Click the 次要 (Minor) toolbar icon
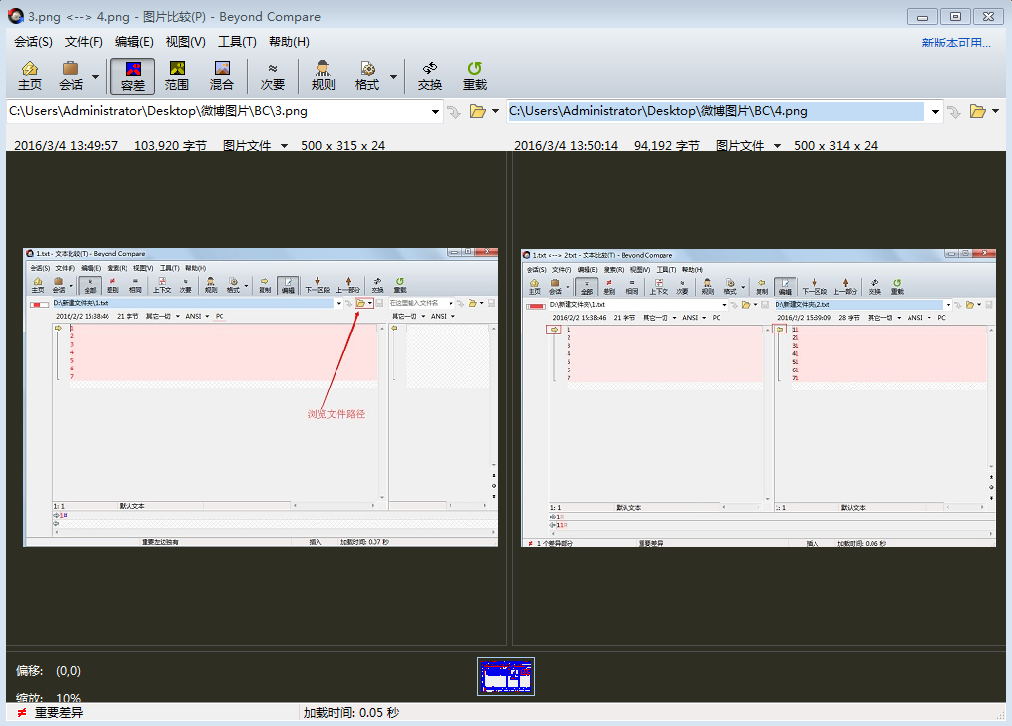Viewport: 1012px width, 726px height. click(x=272, y=75)
